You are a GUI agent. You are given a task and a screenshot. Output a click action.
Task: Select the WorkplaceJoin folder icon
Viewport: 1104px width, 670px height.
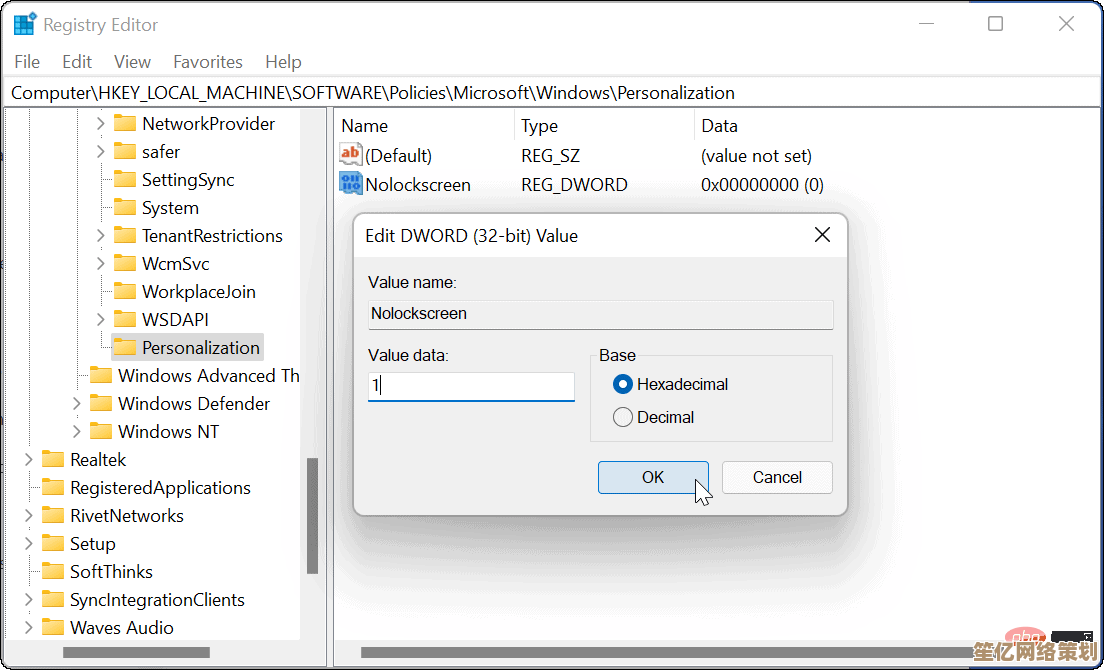coord(125,291)
